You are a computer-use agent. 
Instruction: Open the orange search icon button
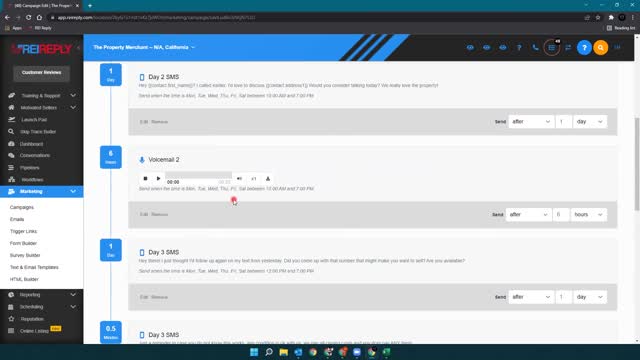click(x=600, y=47)
